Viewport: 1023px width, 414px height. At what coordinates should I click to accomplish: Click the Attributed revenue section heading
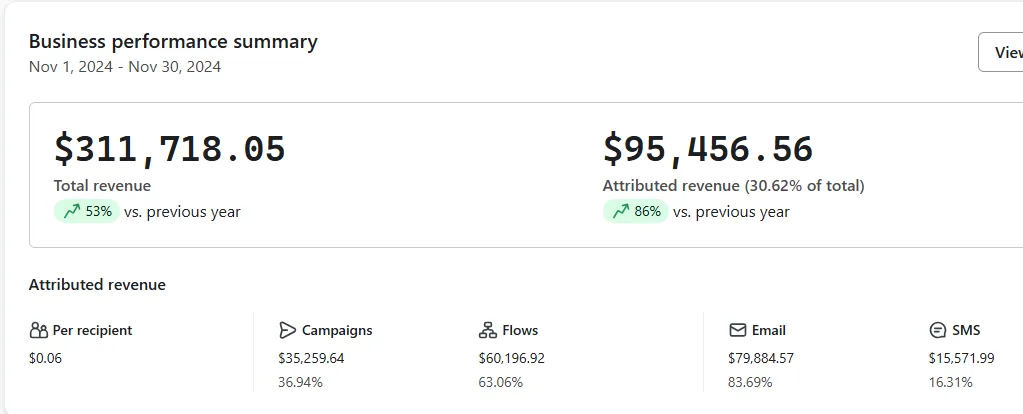97,285
